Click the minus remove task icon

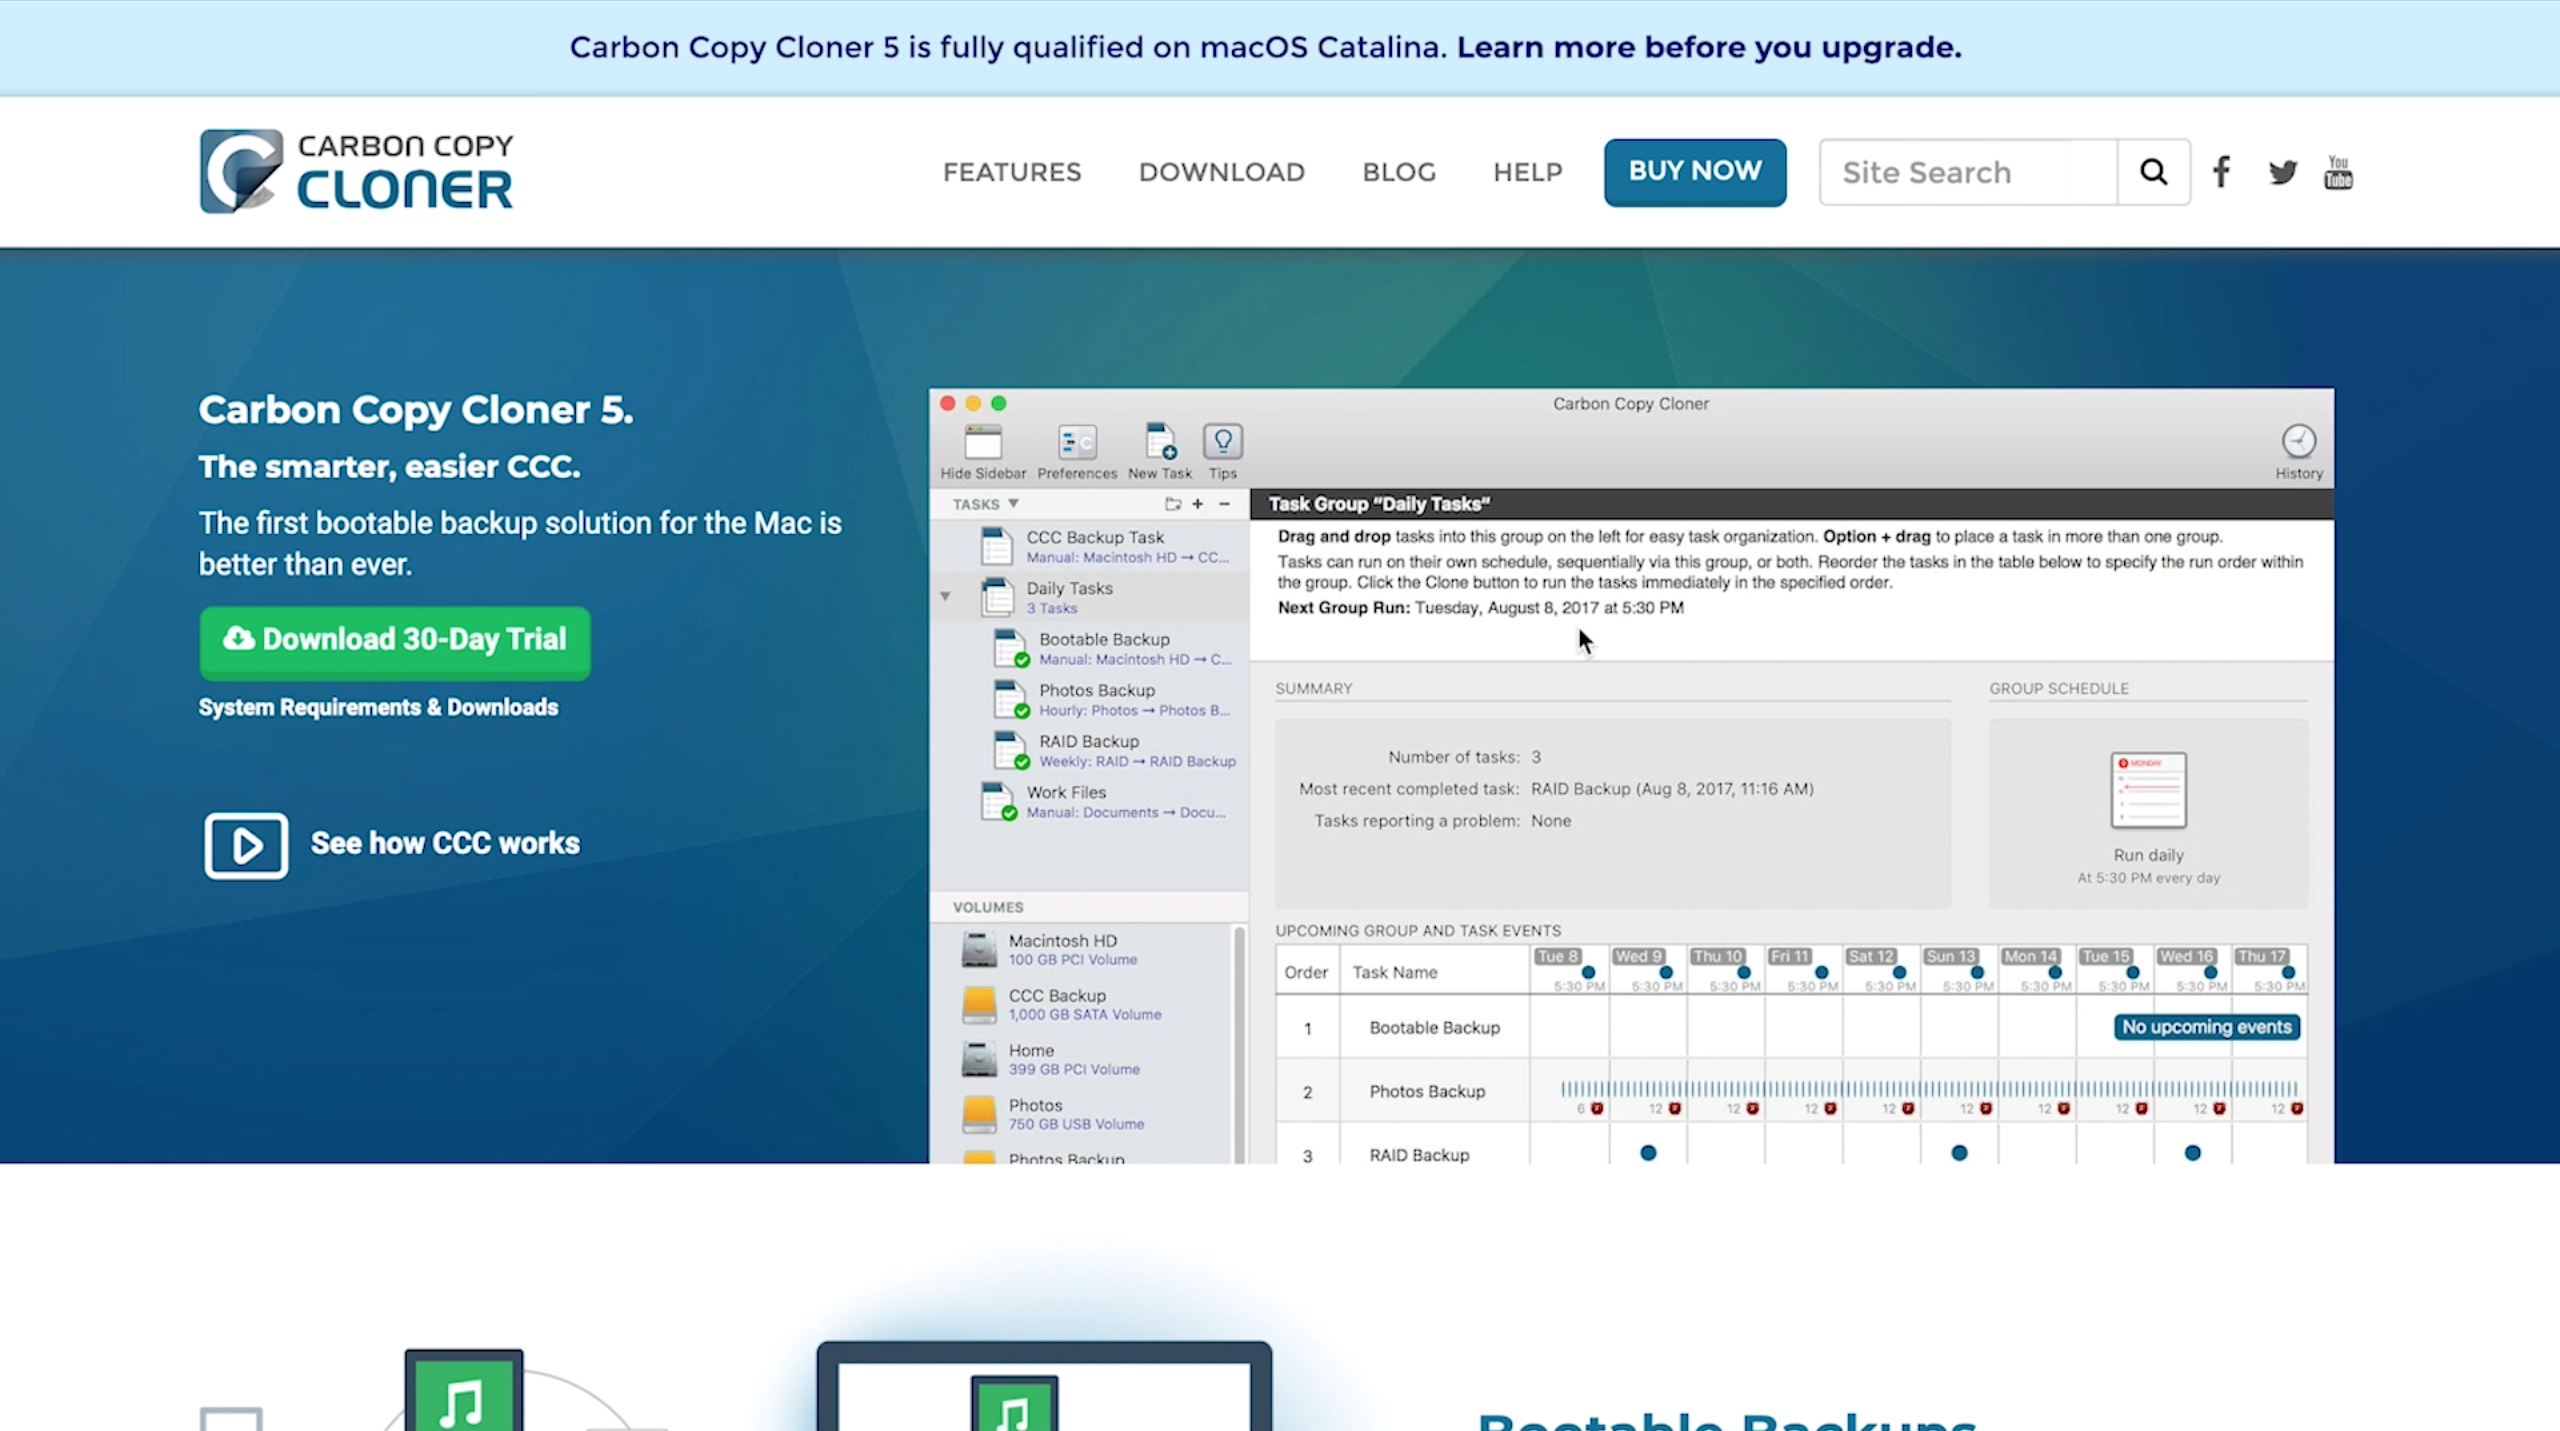pos(1224,504)
